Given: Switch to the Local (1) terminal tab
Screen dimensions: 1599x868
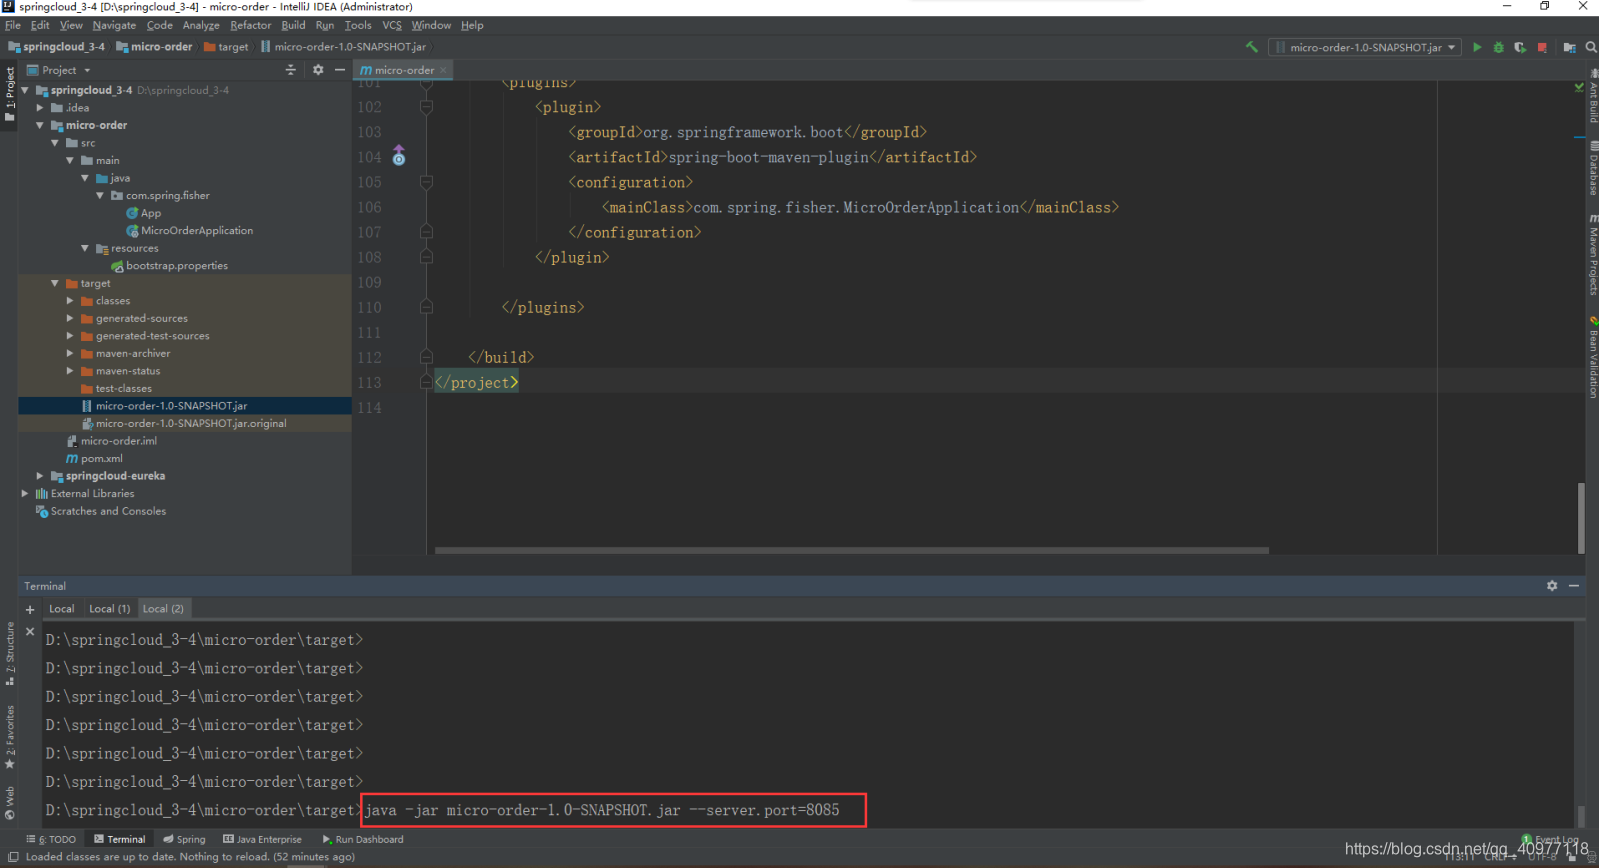Looking at the screenshot, I should pos(110,609).
